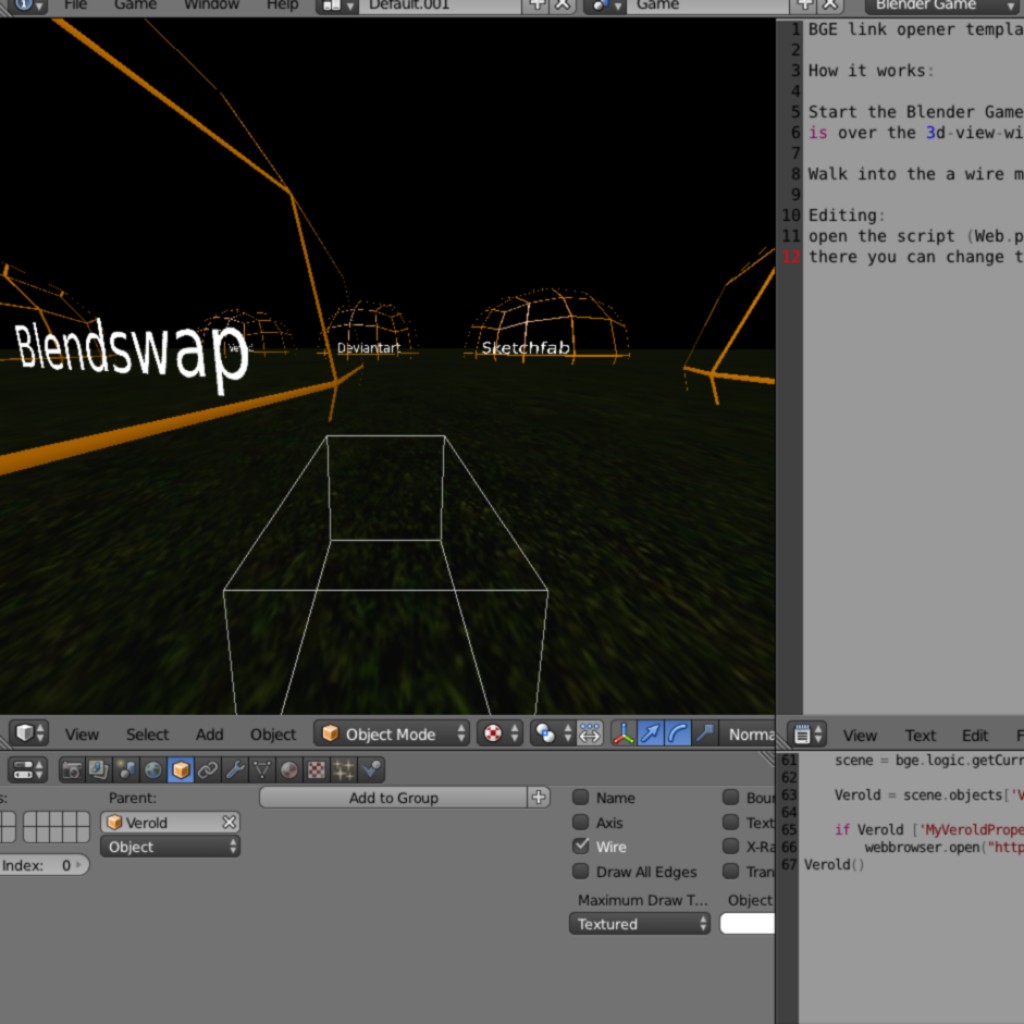Open the Object Mode dropdown
The image size is (1024, 1024).
[391, 733]
